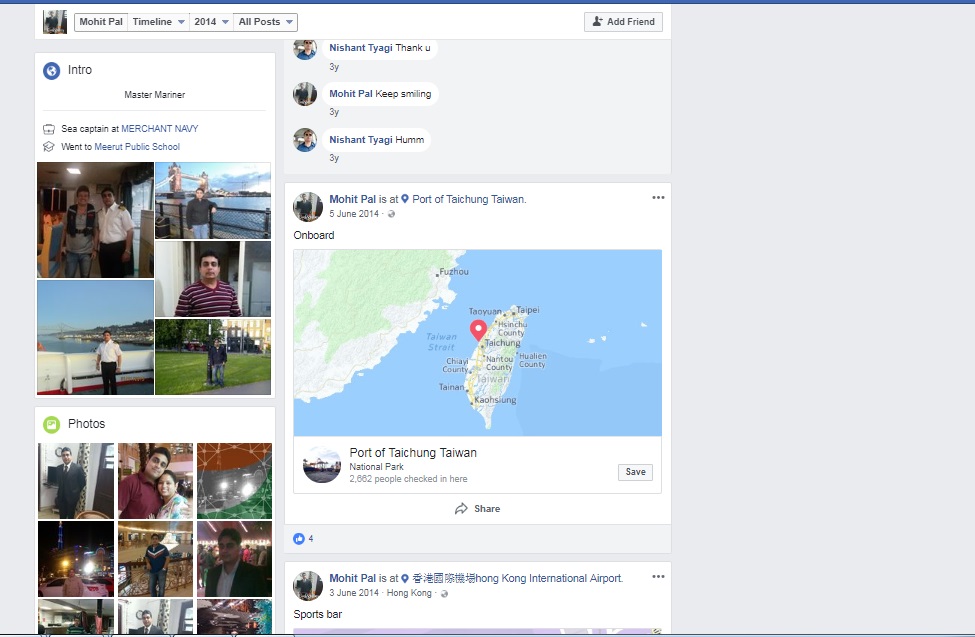Screen dimensions: 975x637
Task: Open photo of couple in Photos grid
Action: point(155,481)
